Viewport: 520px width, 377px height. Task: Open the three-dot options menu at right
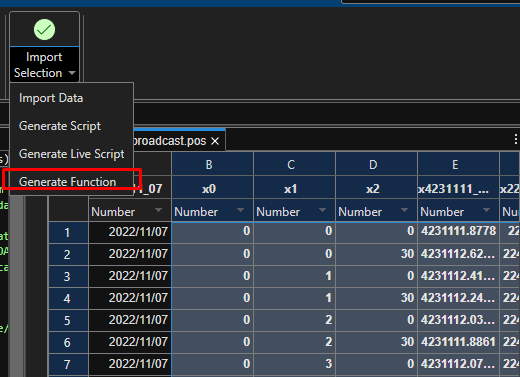pyautogui.click(x=516, y=139)
